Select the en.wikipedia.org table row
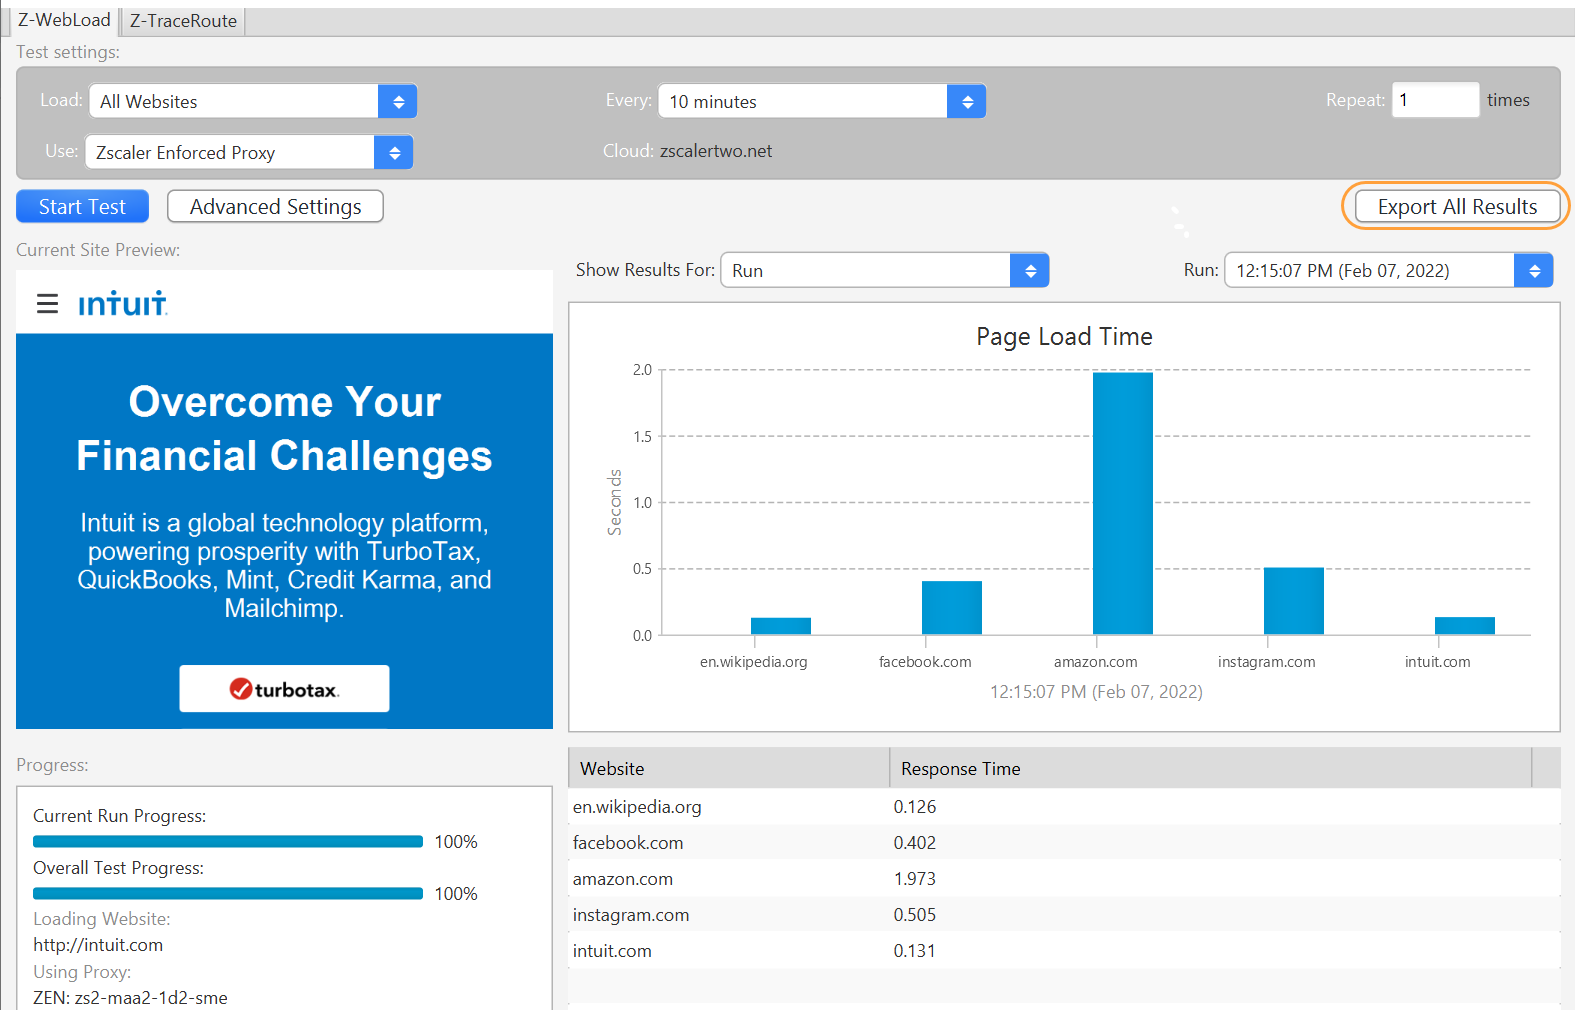Viewport: 1575px width, 1010px height. pos(1064,806)
